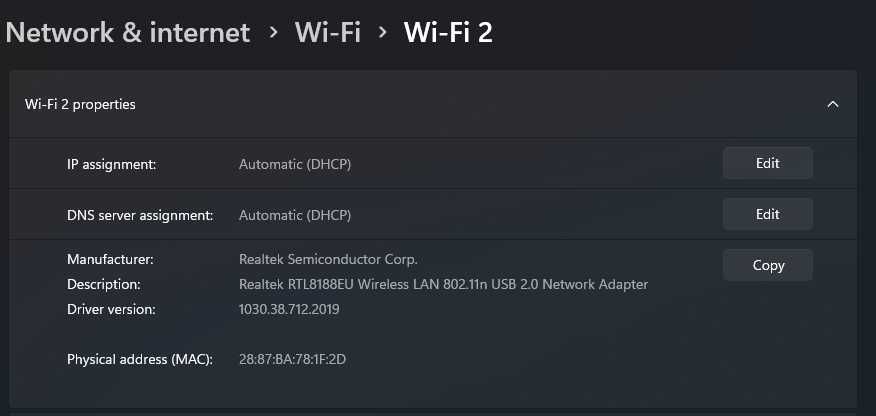Open the Wi-Fi breadcrumb link

pos(327,32)
